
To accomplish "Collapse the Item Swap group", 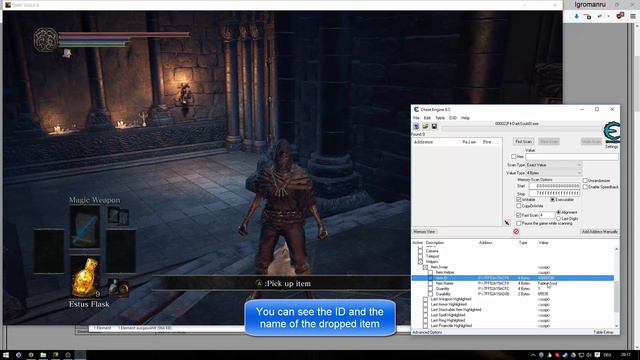I will (425, 267).
